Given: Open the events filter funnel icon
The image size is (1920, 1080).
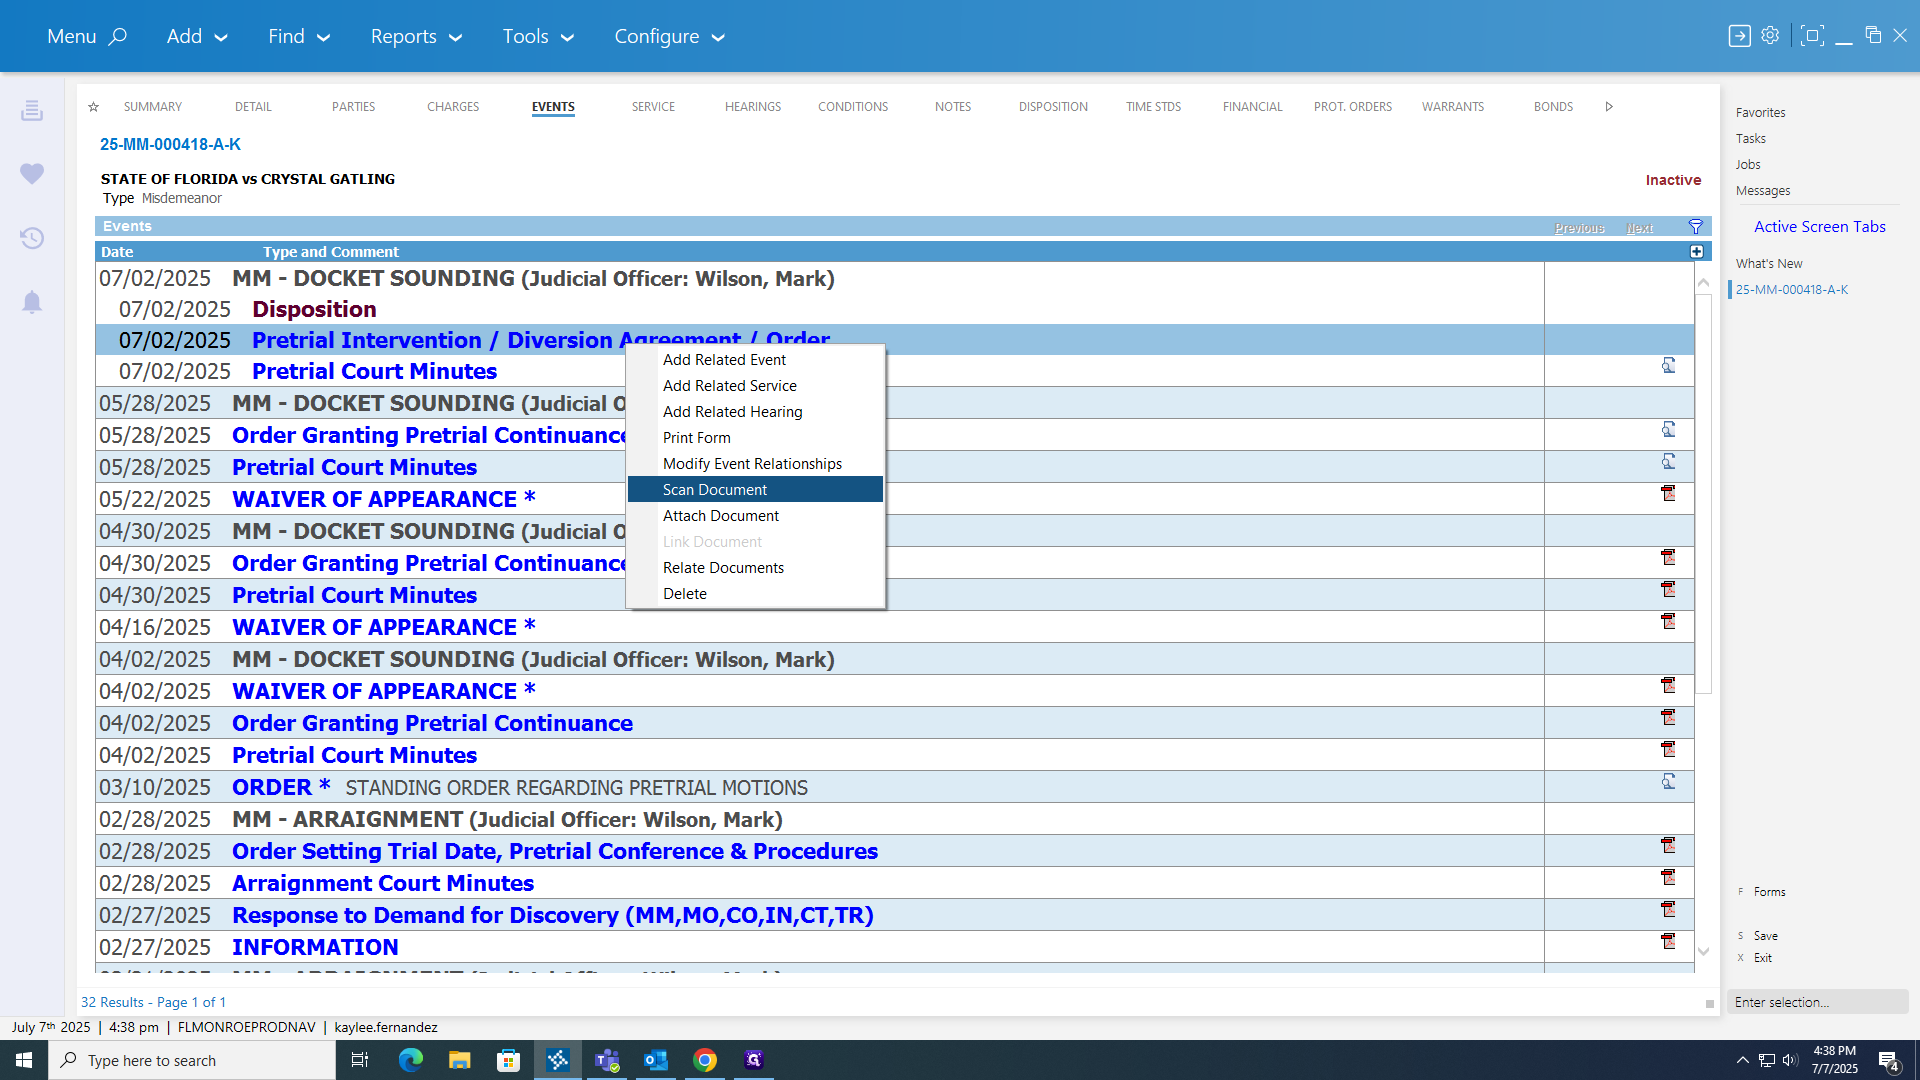Looking at the screenshot, I should pos(1696,227).
